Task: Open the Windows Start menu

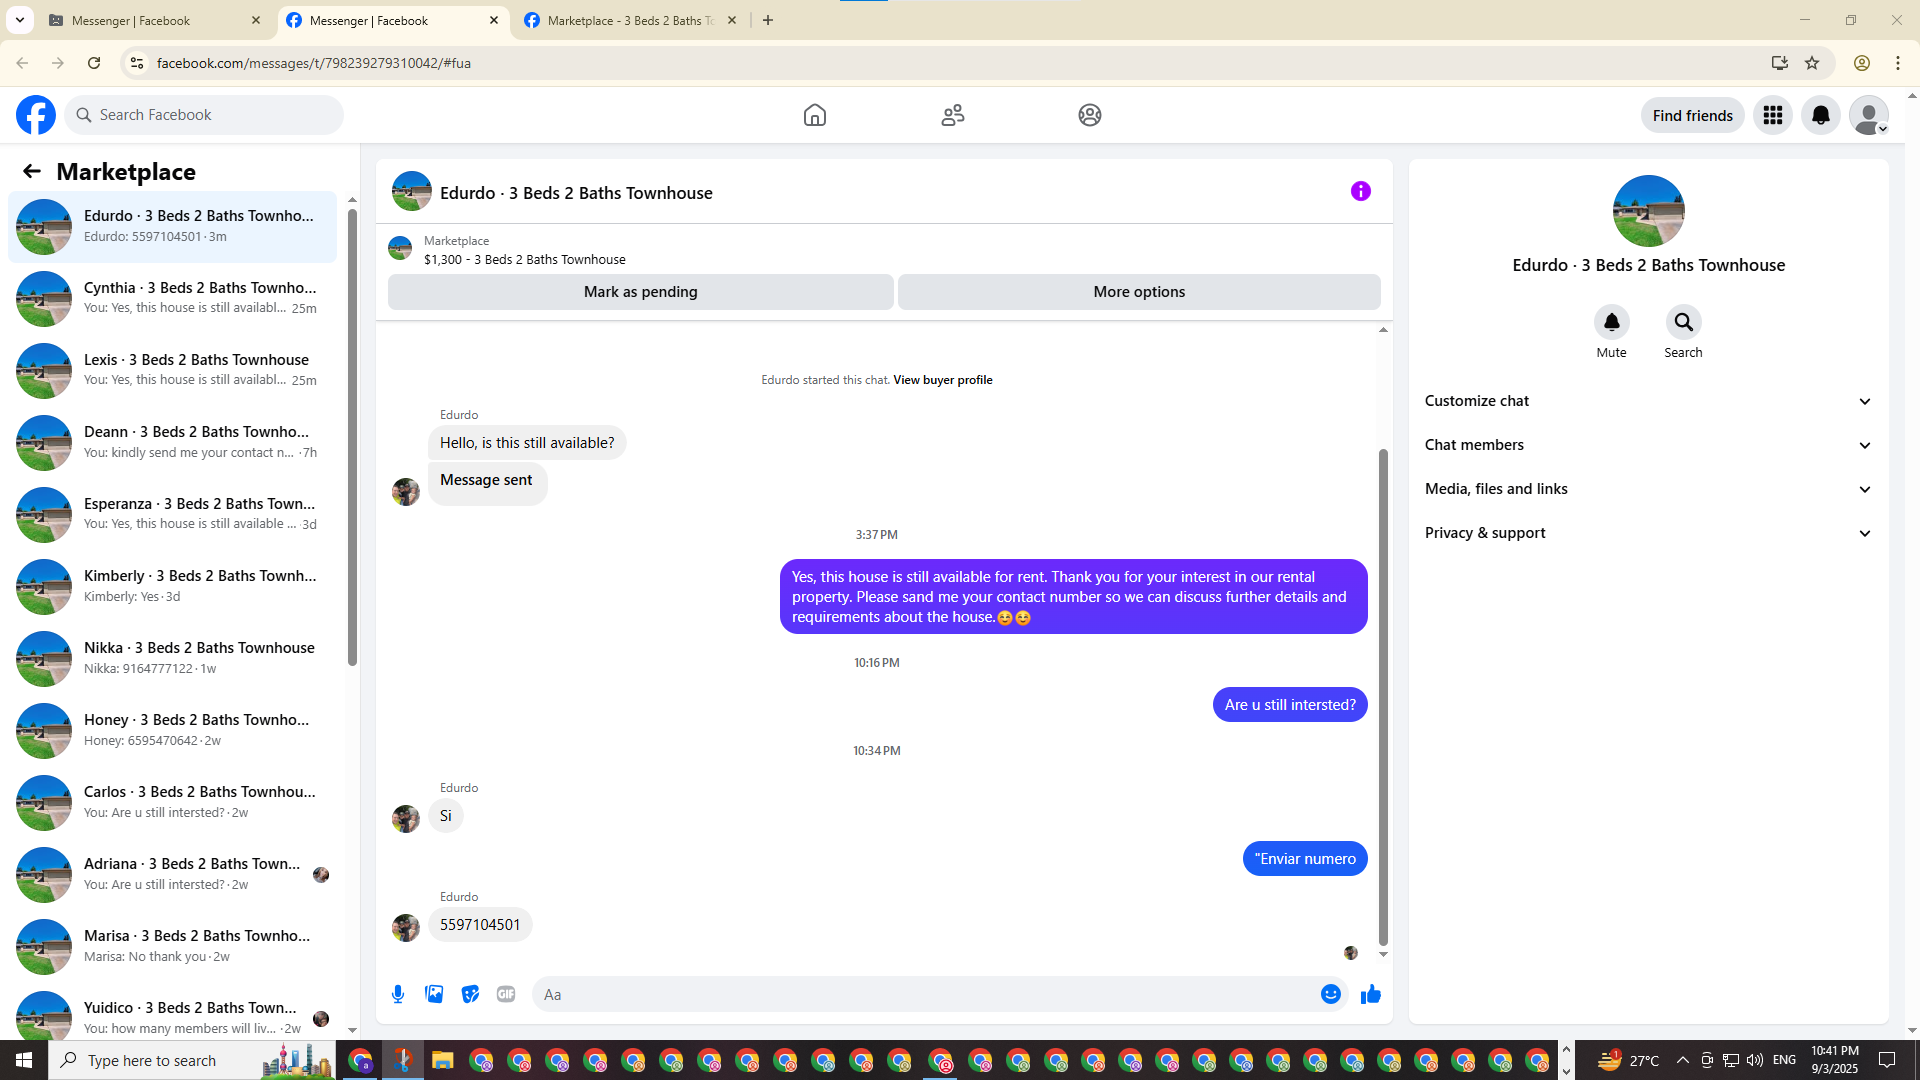Action: pos(24,1060)
